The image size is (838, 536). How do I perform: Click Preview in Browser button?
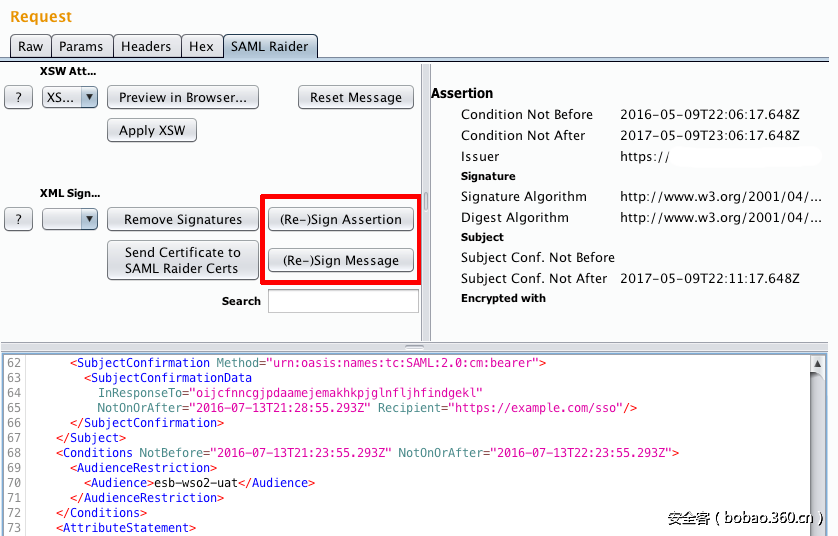pyautogui.click(x=183, y=97)
